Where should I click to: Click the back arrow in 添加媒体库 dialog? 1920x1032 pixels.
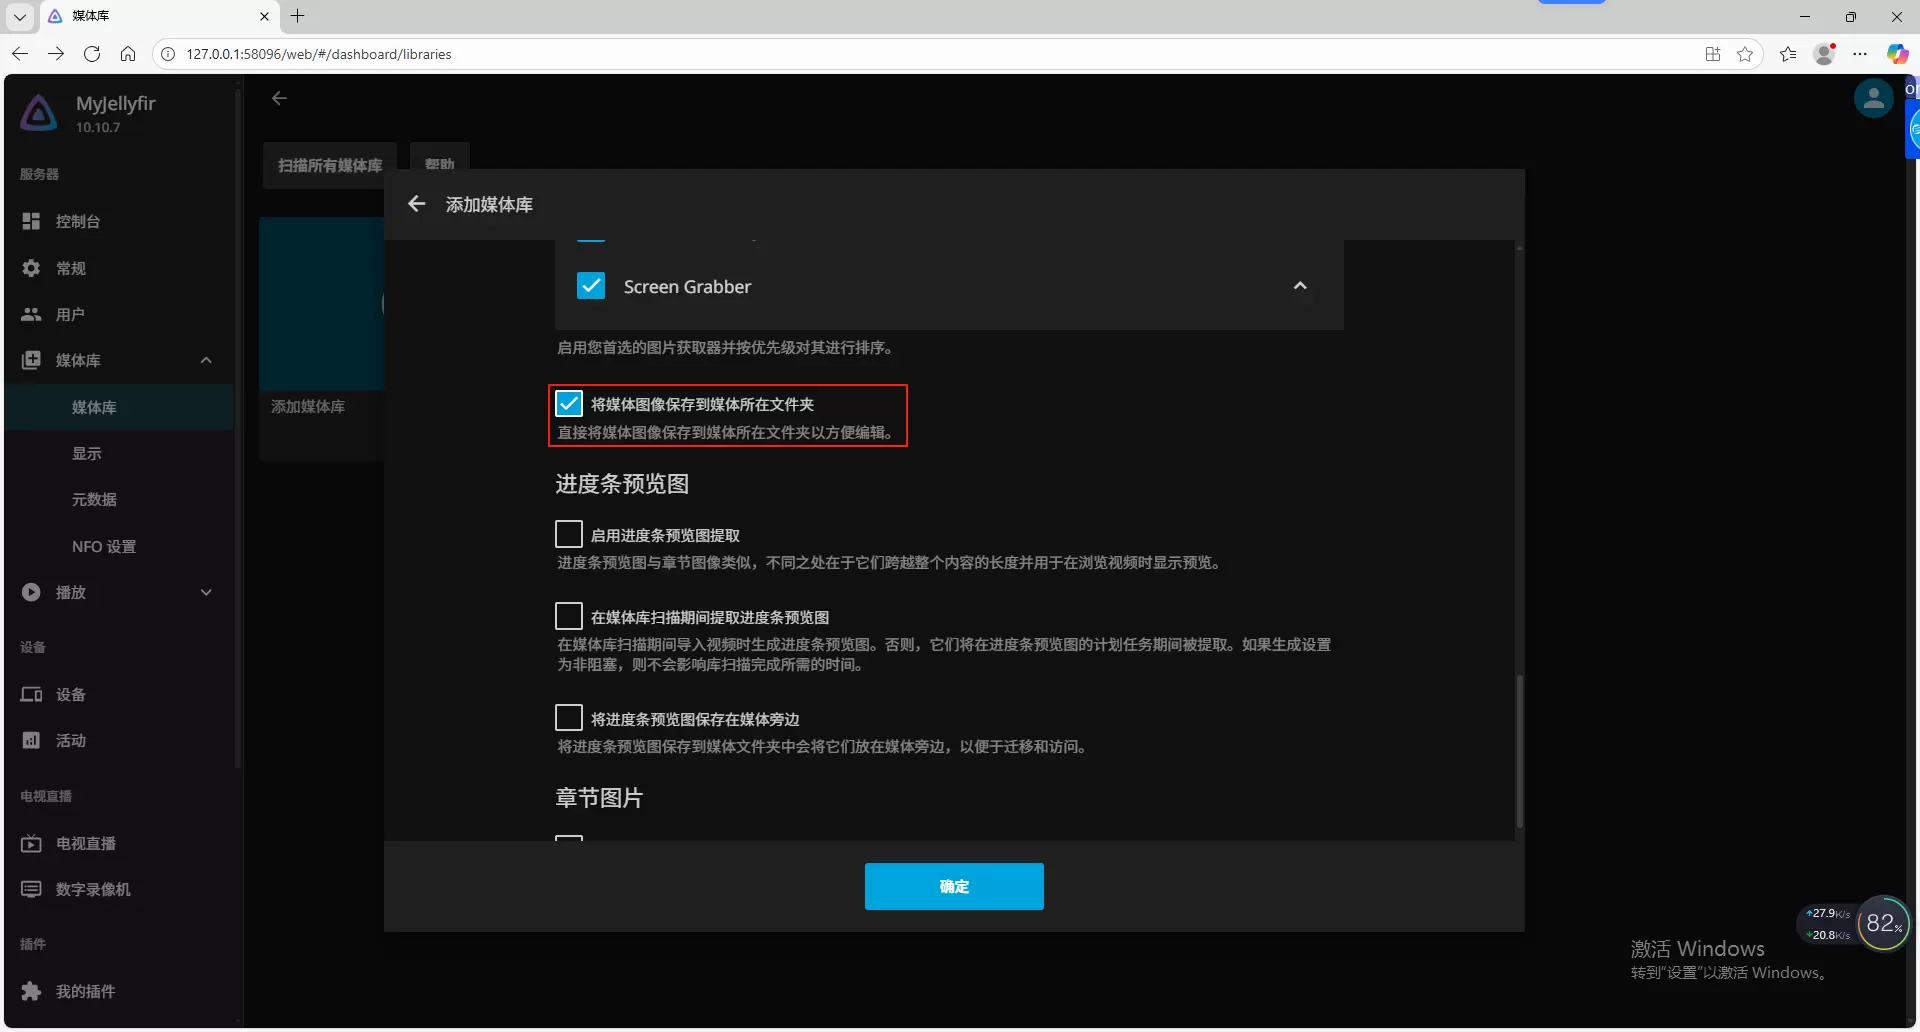417,204
